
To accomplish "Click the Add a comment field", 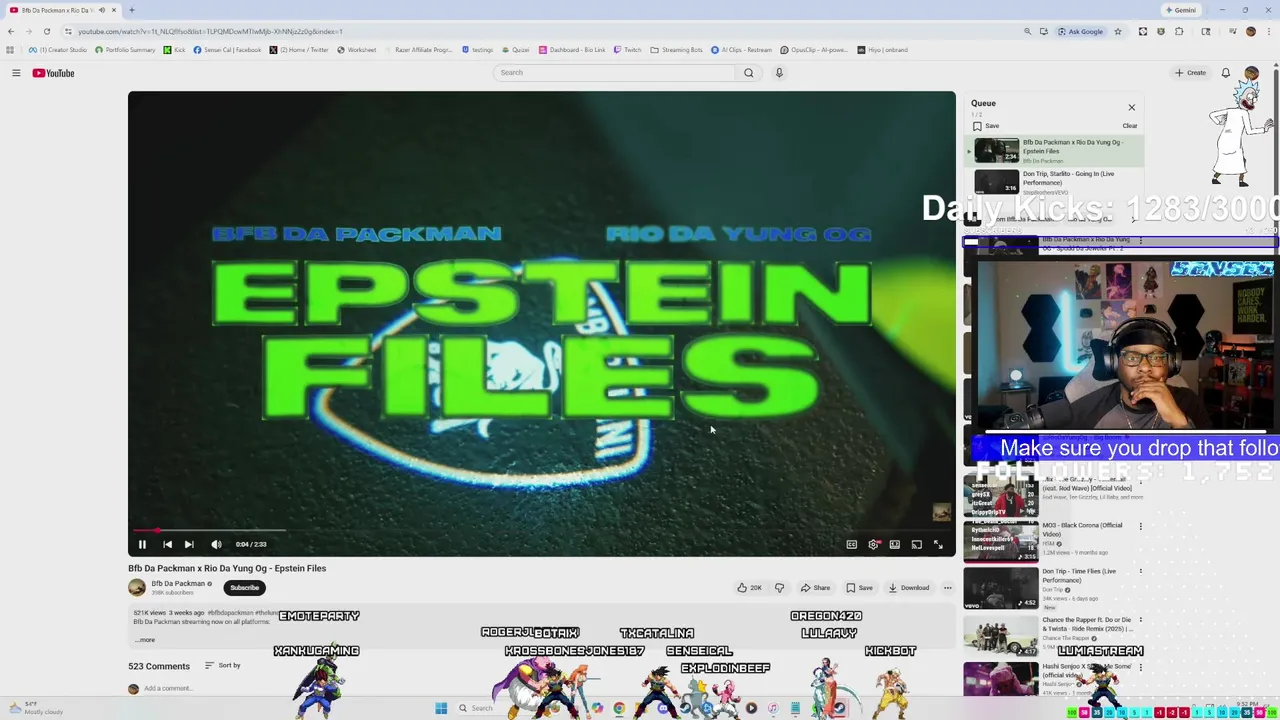I will 168,688.
